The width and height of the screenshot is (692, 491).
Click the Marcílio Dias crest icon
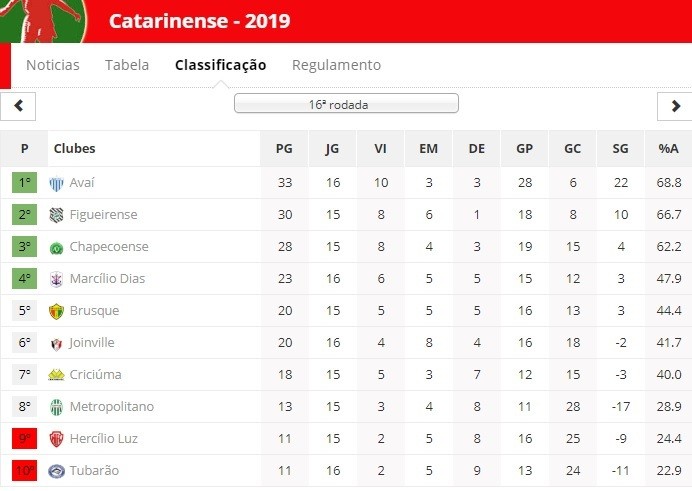pos(57,279)
